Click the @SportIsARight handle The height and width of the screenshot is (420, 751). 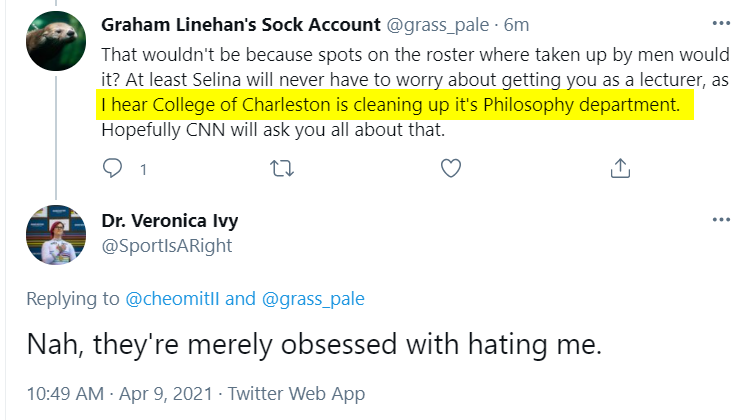tap(167, 246)
